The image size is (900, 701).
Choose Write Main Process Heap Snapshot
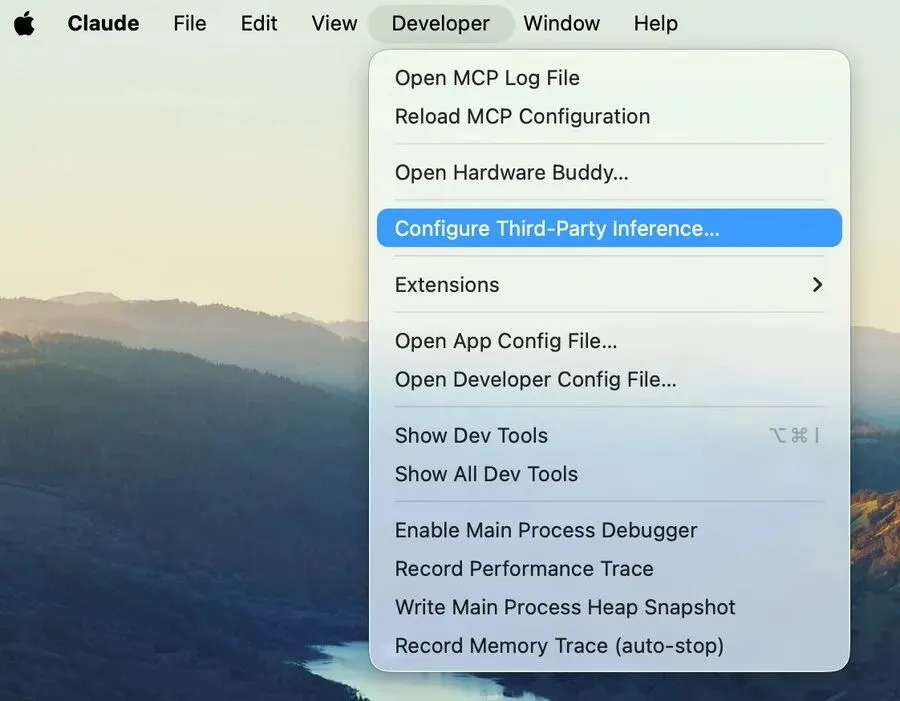[609, 607]
